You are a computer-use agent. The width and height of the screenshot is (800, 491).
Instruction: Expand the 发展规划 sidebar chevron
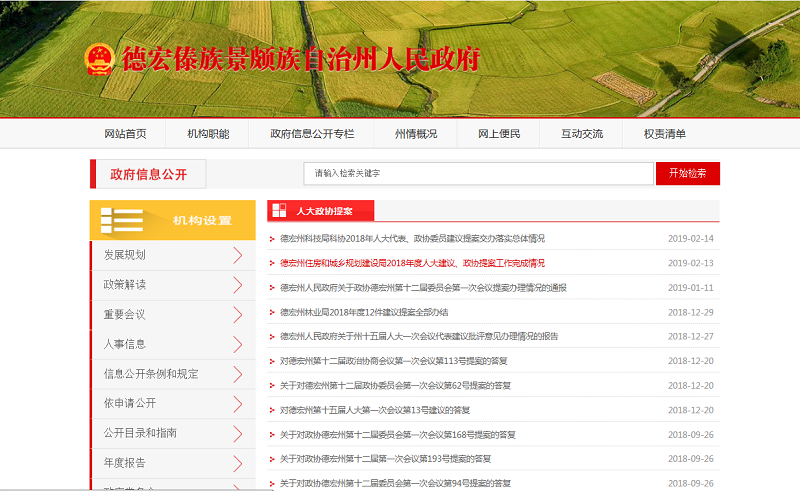click(x=237, y=255)
